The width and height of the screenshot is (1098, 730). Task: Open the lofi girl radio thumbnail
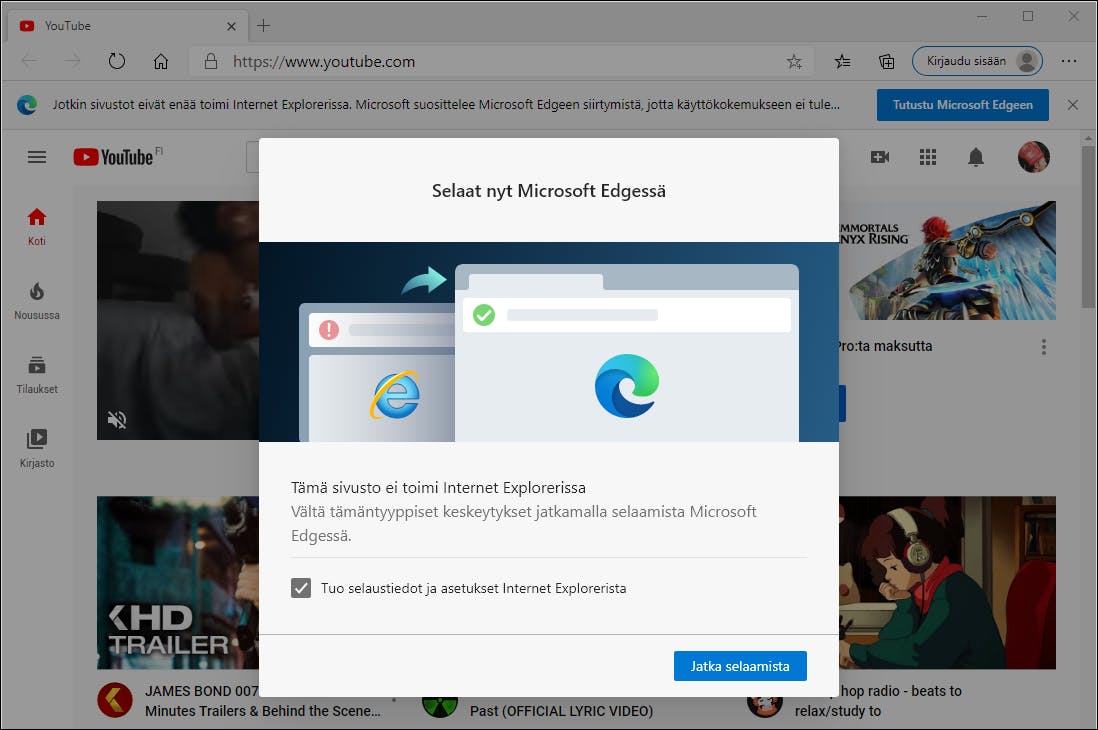[x=947, y=583]
